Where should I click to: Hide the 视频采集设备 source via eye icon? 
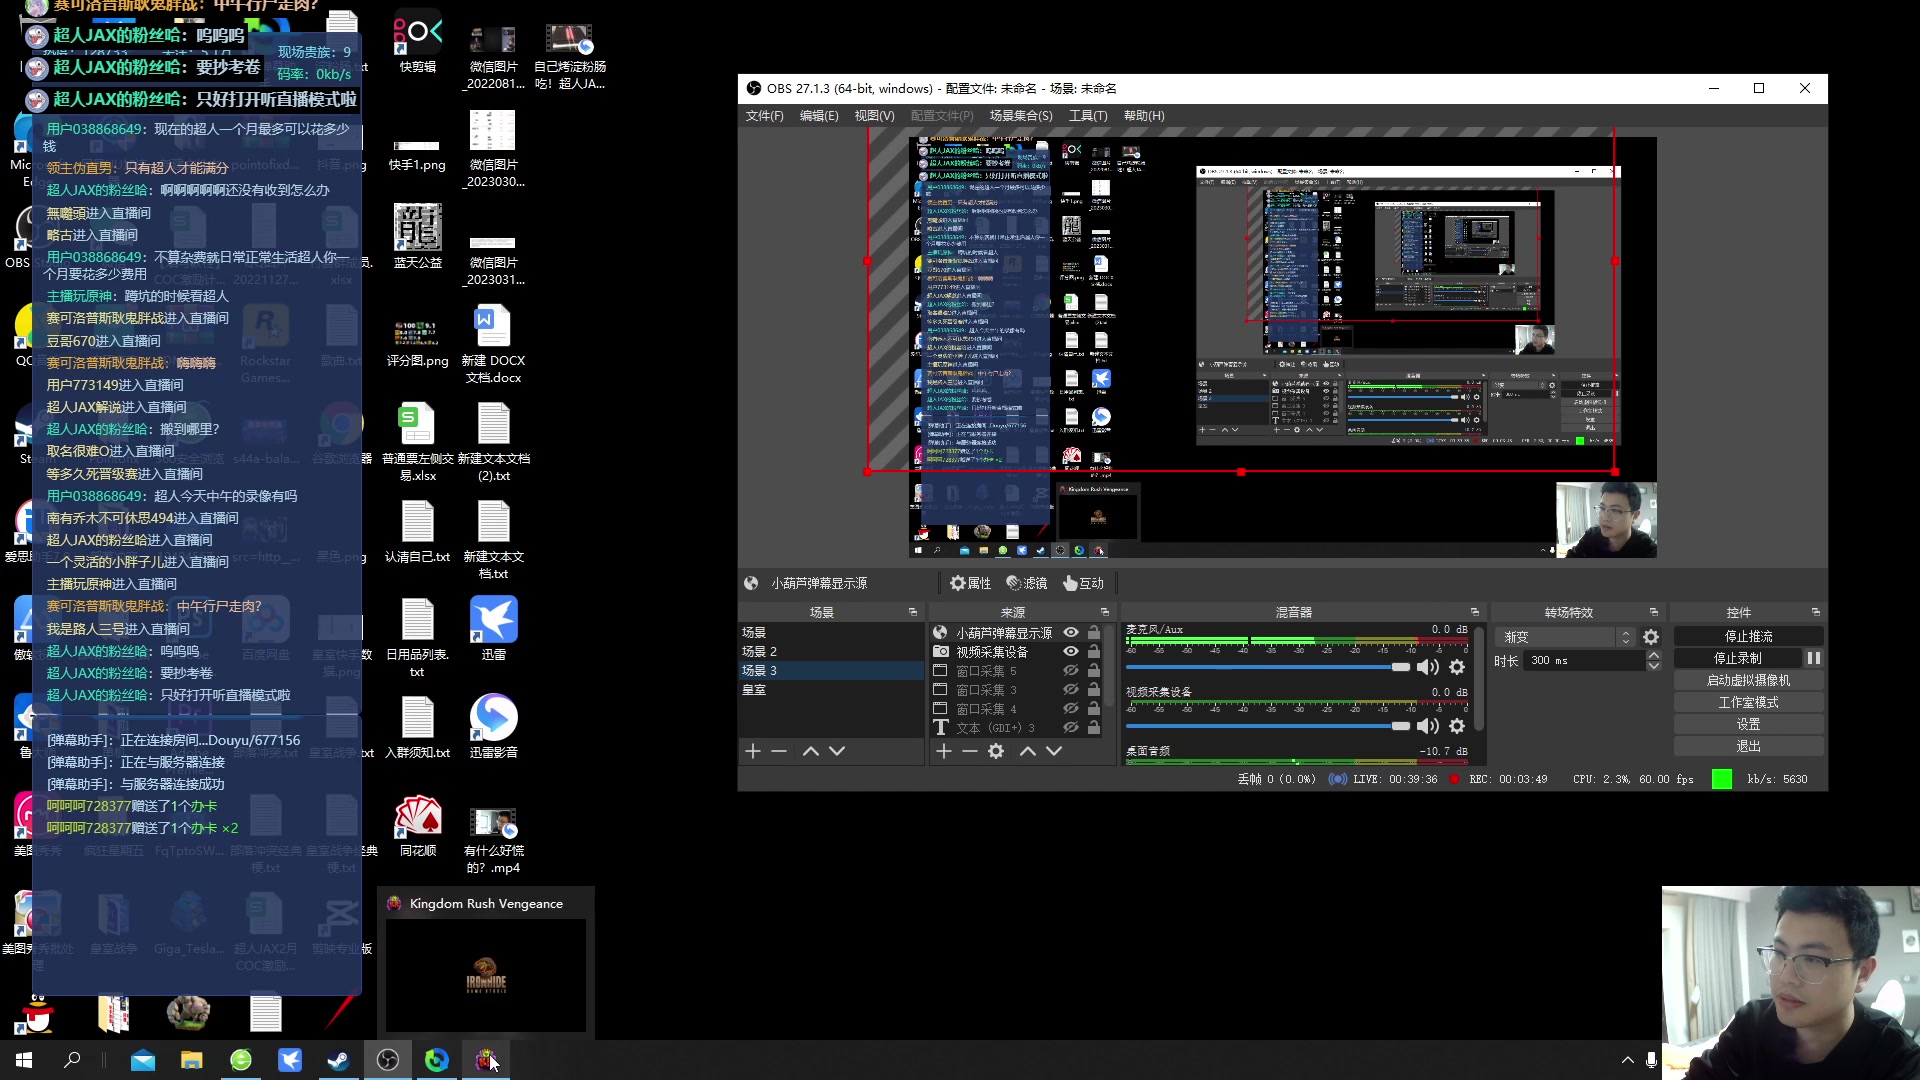point(1071,652)
